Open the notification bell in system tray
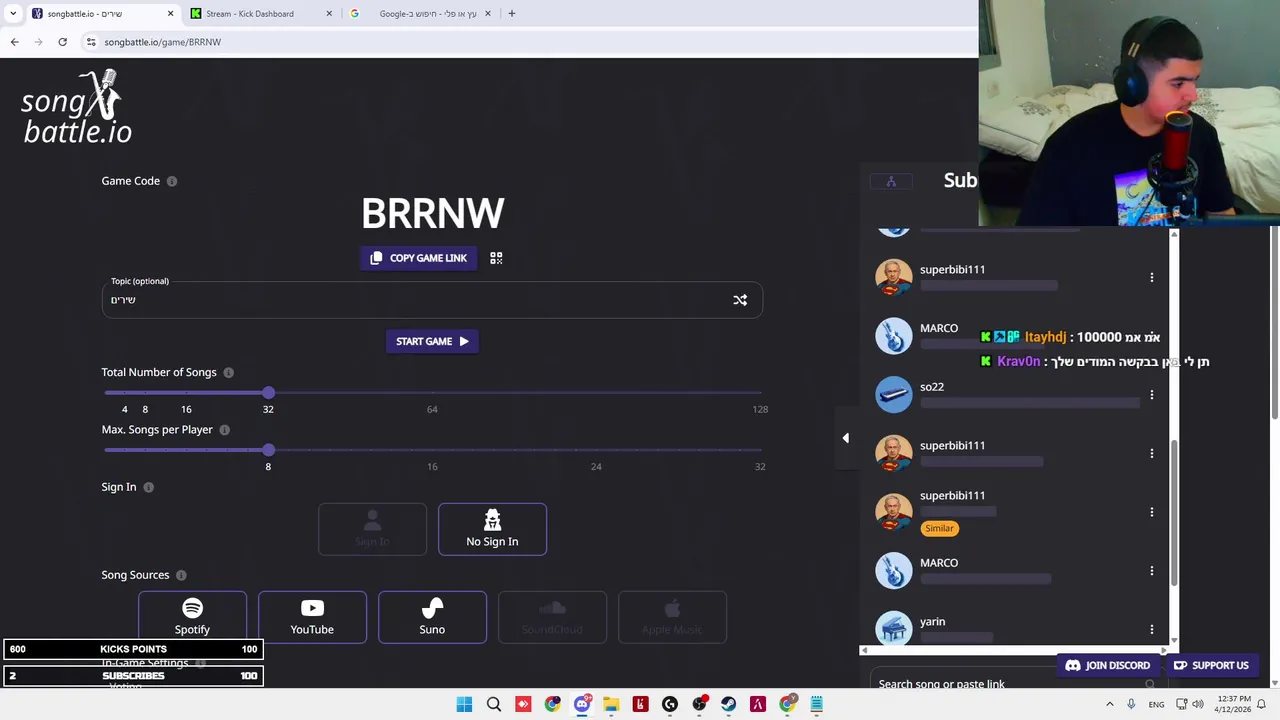The width and height of the screenshot is (1280, 720). pyautogui.click(x=1261, y=704)
